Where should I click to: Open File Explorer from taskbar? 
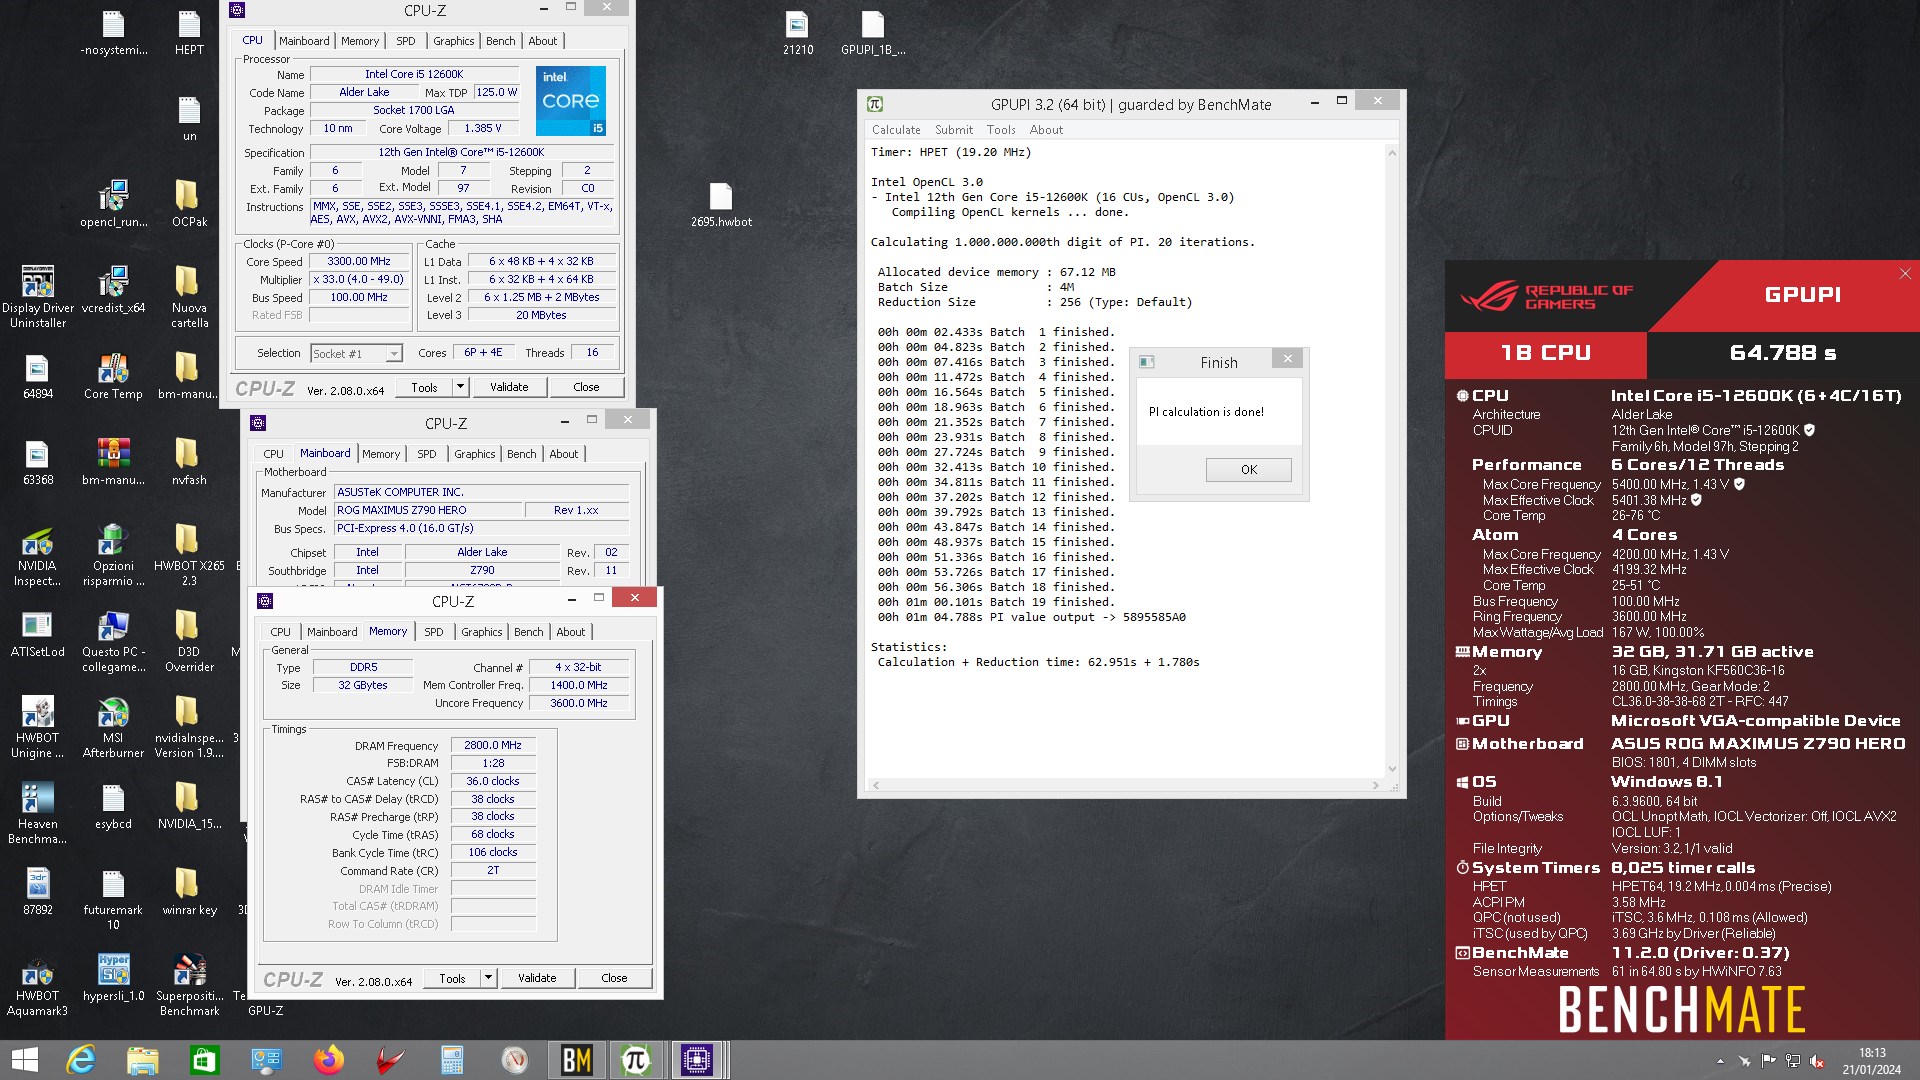[143, 1060]
